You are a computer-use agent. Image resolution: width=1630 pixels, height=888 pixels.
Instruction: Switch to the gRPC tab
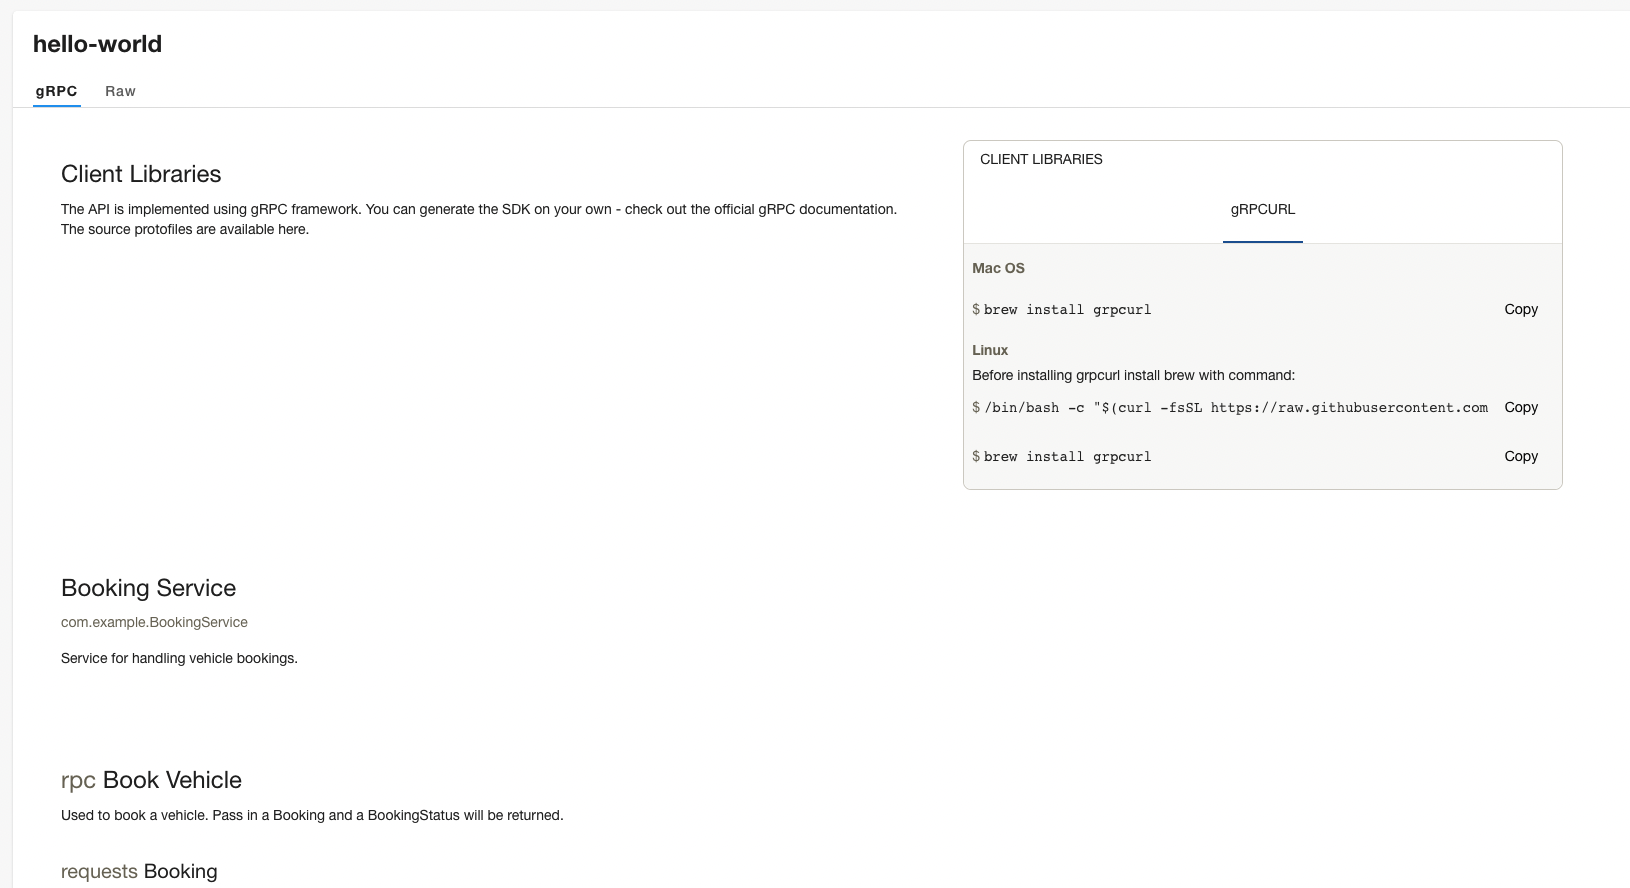coord(56,91)
